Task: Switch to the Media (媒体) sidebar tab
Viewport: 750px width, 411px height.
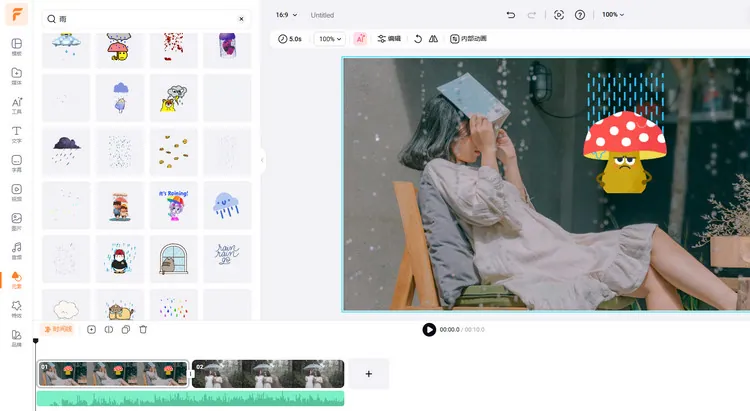Action: click(17, 76)
